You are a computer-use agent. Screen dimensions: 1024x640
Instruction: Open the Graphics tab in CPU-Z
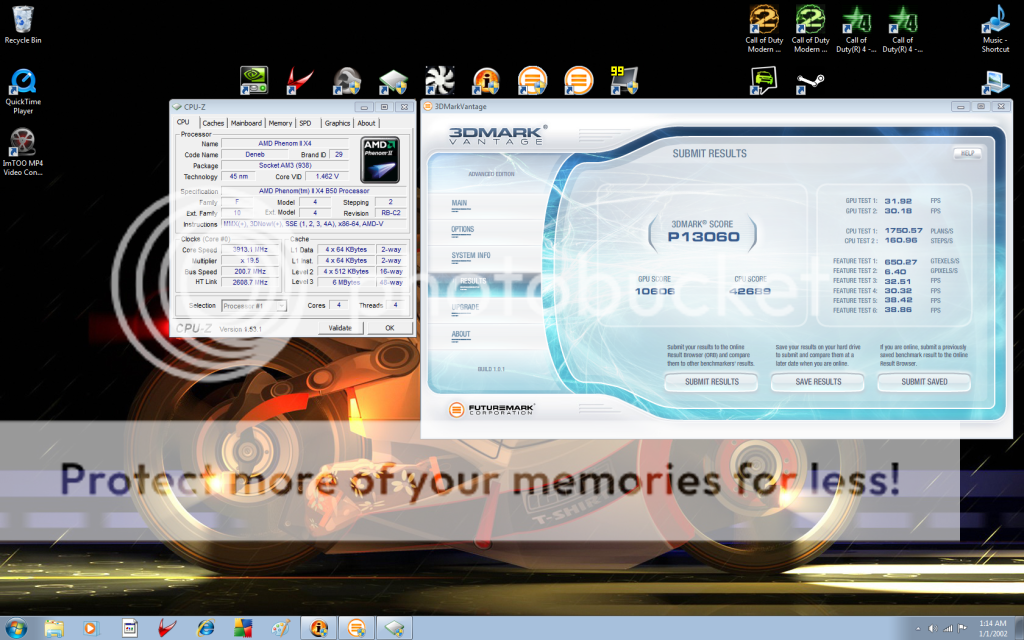337,123
